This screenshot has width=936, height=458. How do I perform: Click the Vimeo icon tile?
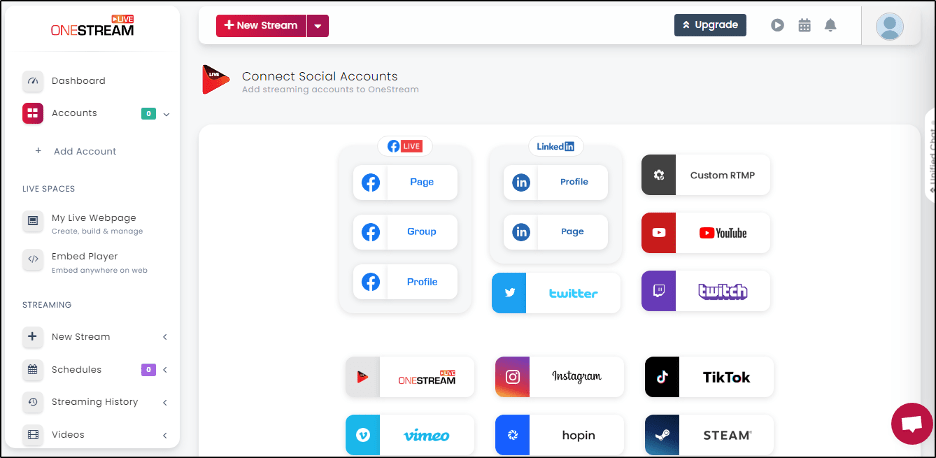point(362,435)
